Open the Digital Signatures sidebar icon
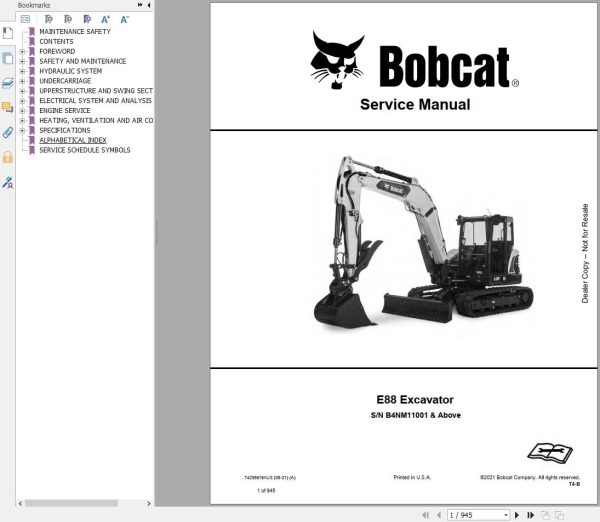 tap(8, 183)
